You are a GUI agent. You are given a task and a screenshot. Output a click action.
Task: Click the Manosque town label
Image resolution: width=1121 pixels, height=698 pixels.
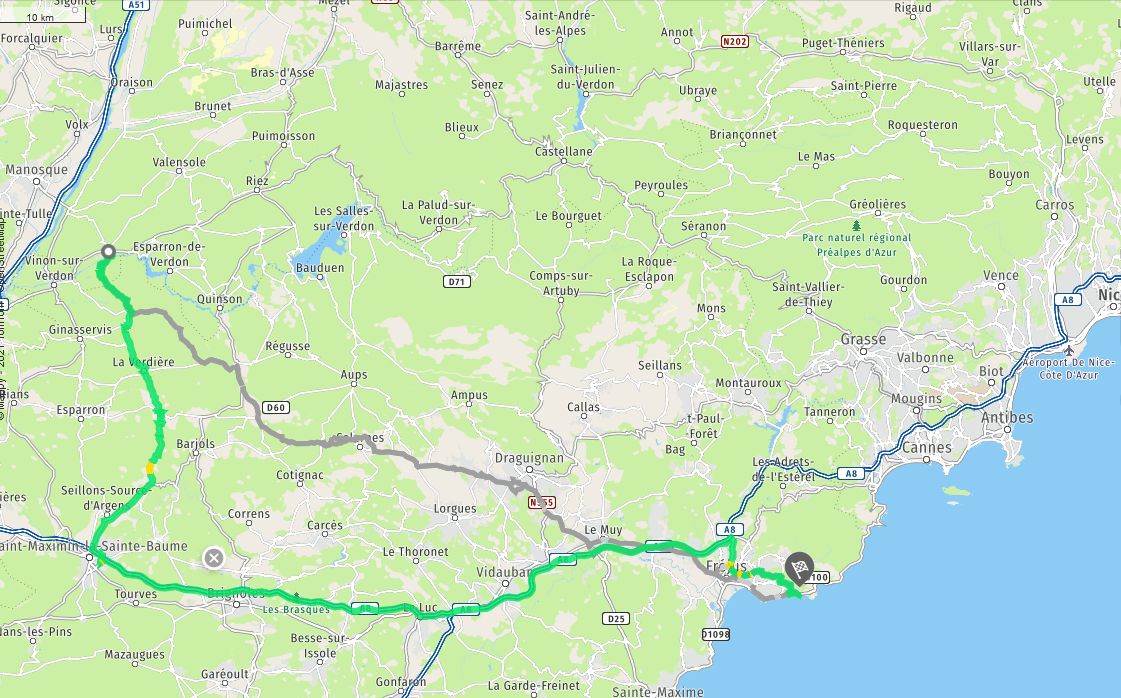(x=36, y=169)
